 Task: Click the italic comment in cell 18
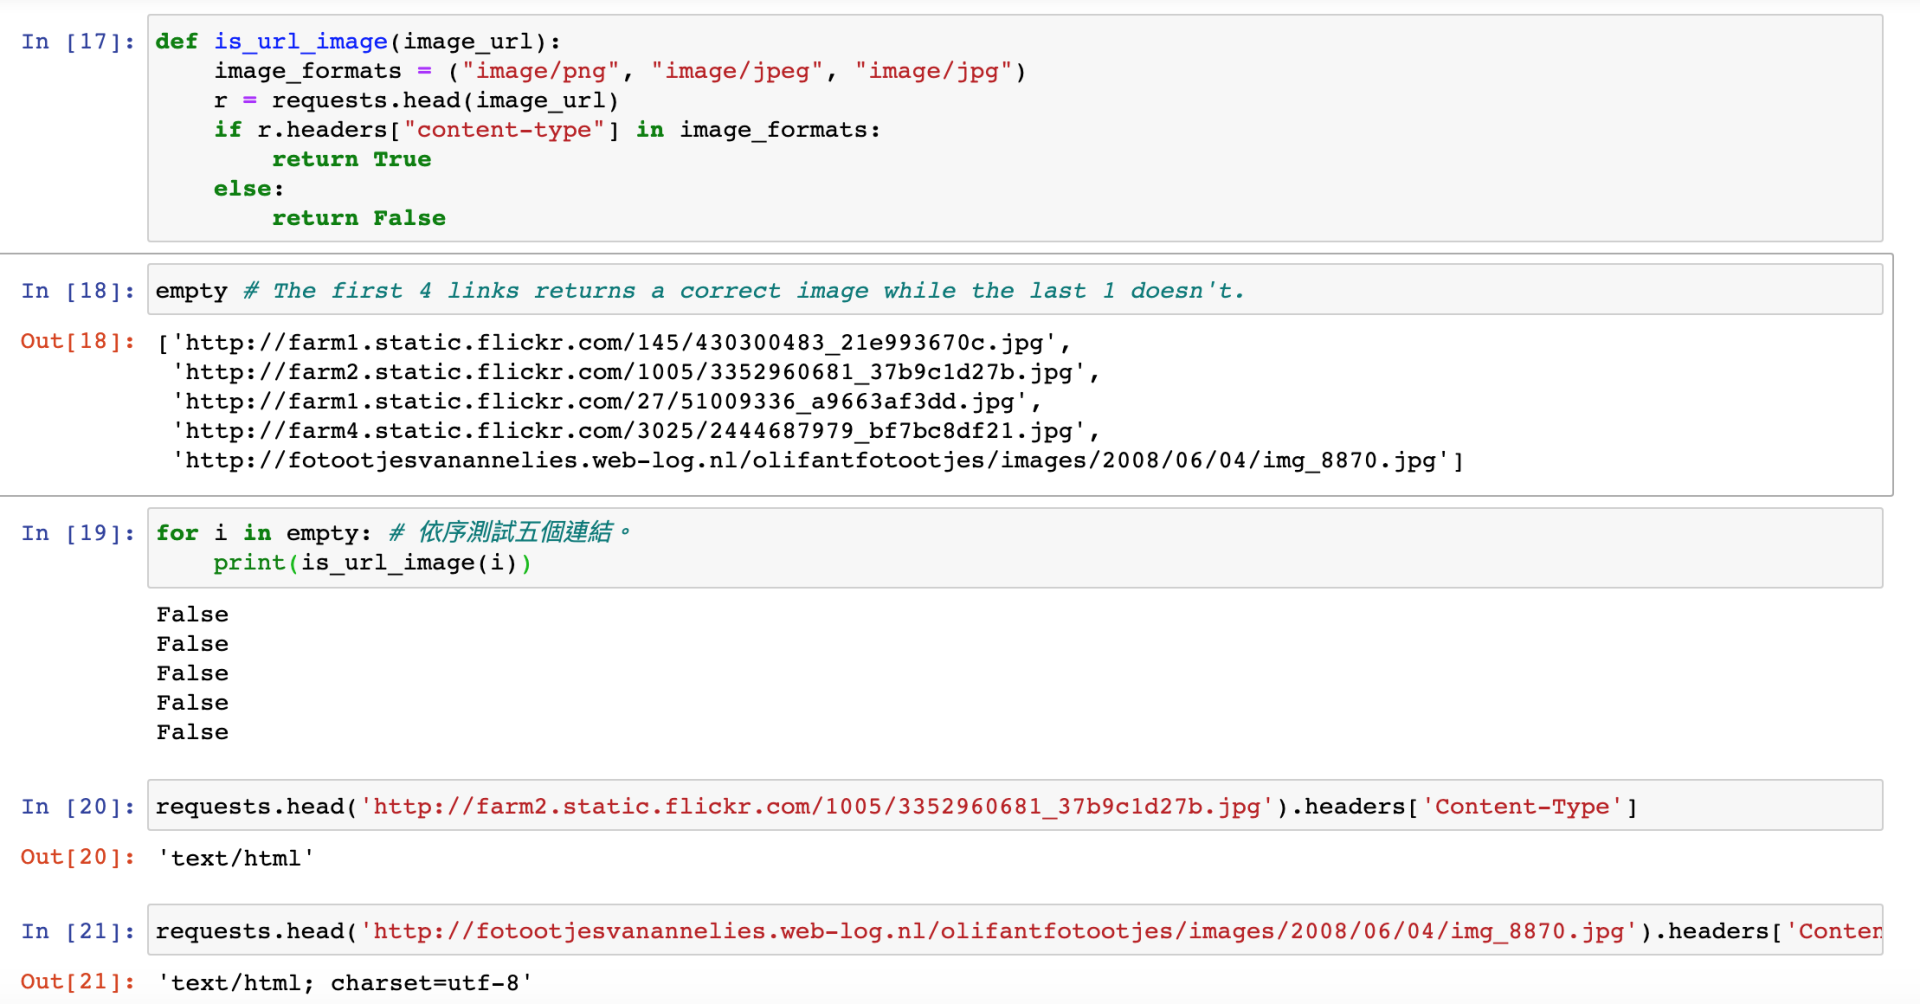(744, 291)
